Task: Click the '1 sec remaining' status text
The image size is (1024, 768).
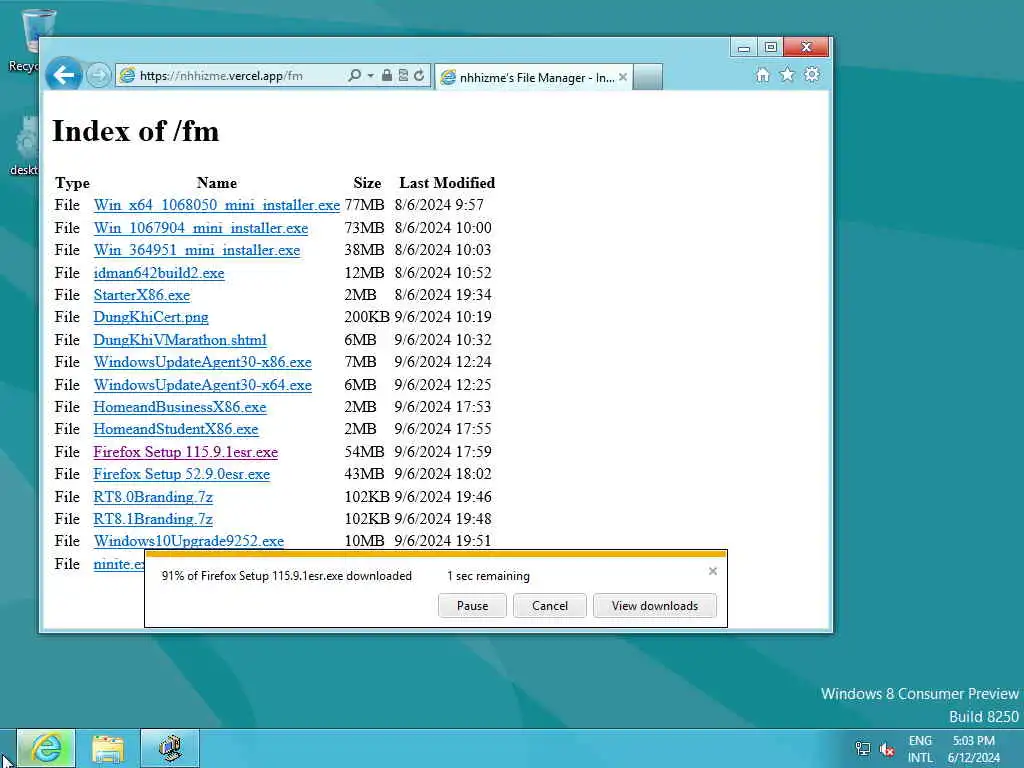Action: point(488,576)
